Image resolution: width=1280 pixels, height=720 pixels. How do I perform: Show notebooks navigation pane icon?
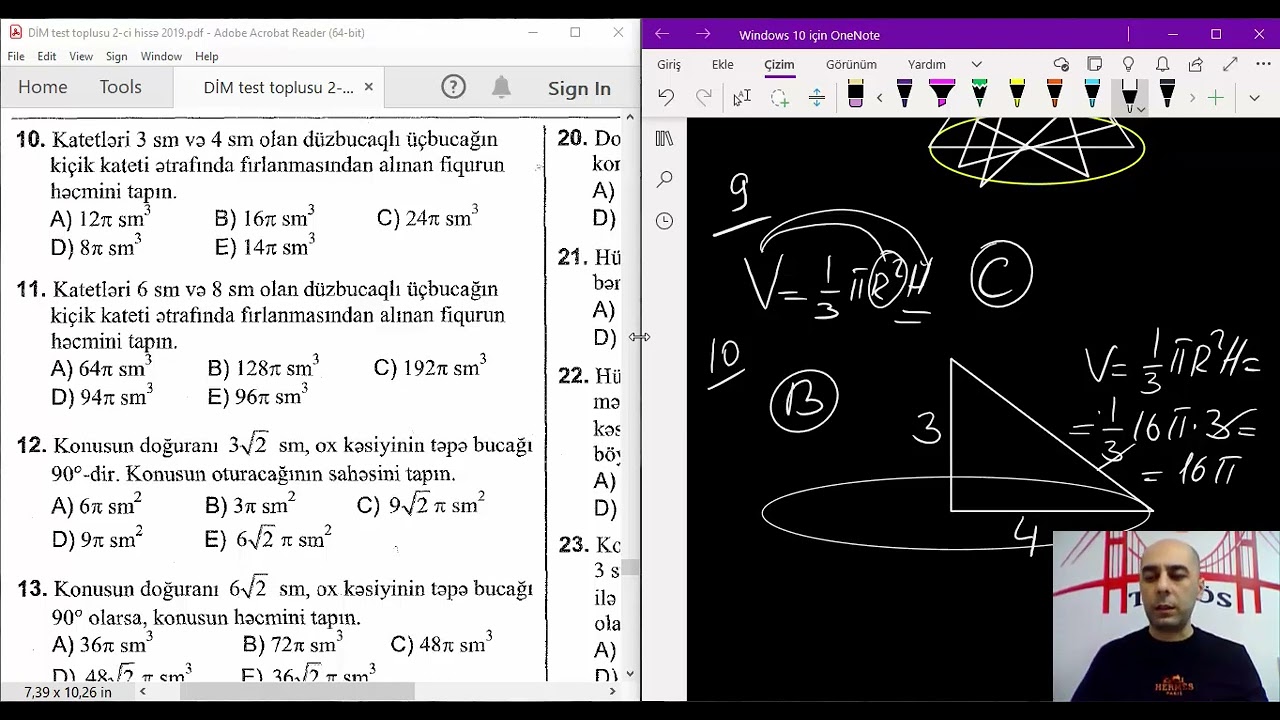point(664,139)
